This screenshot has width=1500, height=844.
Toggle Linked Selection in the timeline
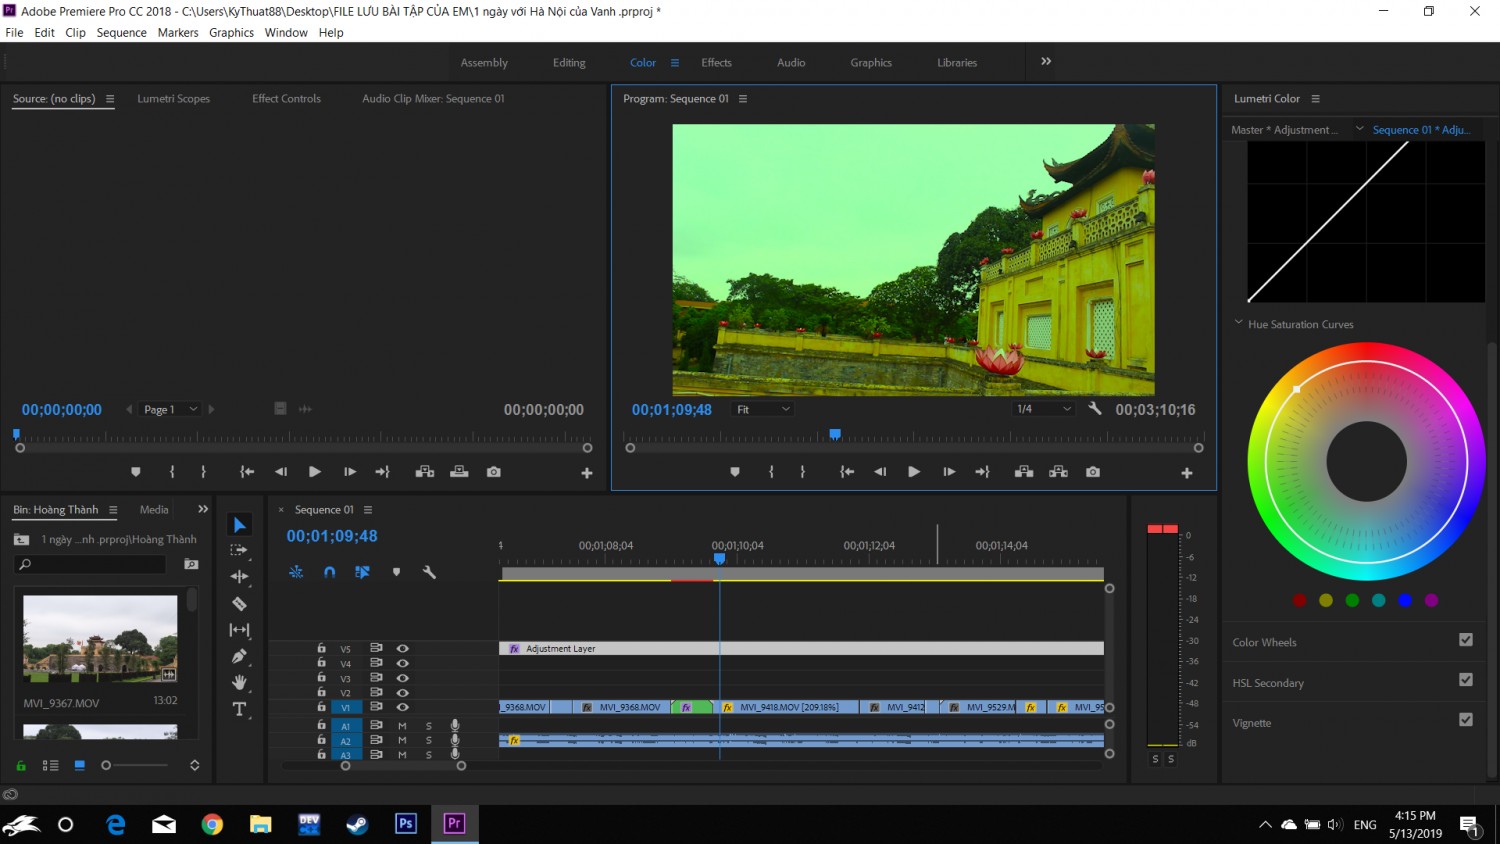[x=362, y=572]
